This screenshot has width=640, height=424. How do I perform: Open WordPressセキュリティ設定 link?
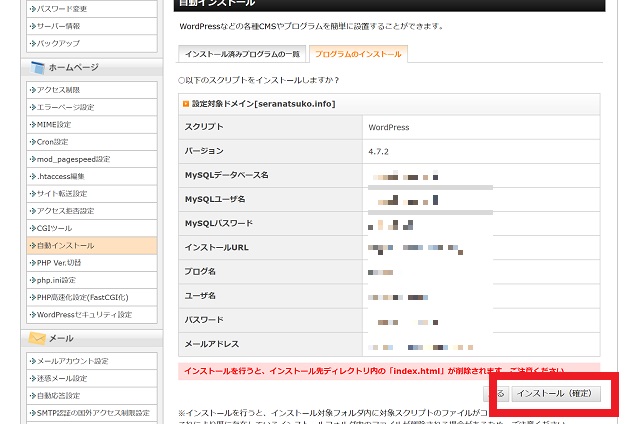(92, 315)
